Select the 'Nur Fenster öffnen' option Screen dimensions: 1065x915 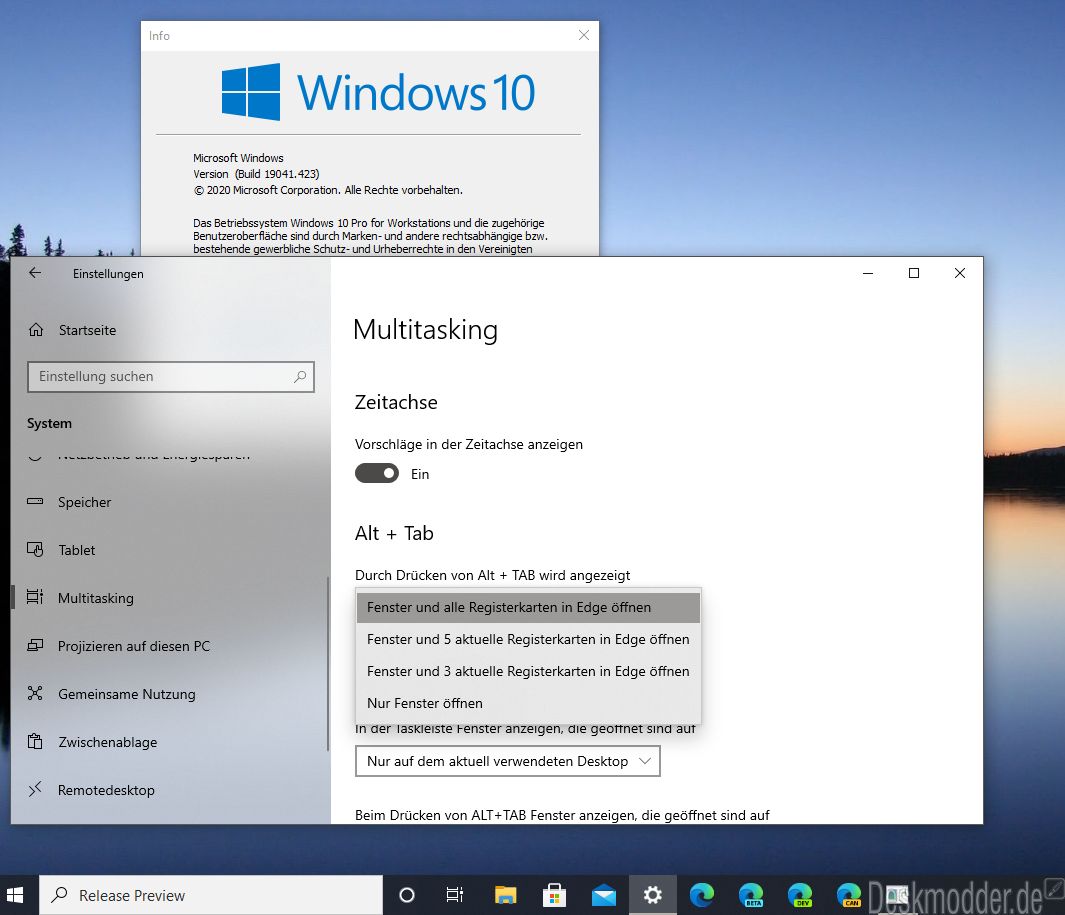(x=528, y=703)
